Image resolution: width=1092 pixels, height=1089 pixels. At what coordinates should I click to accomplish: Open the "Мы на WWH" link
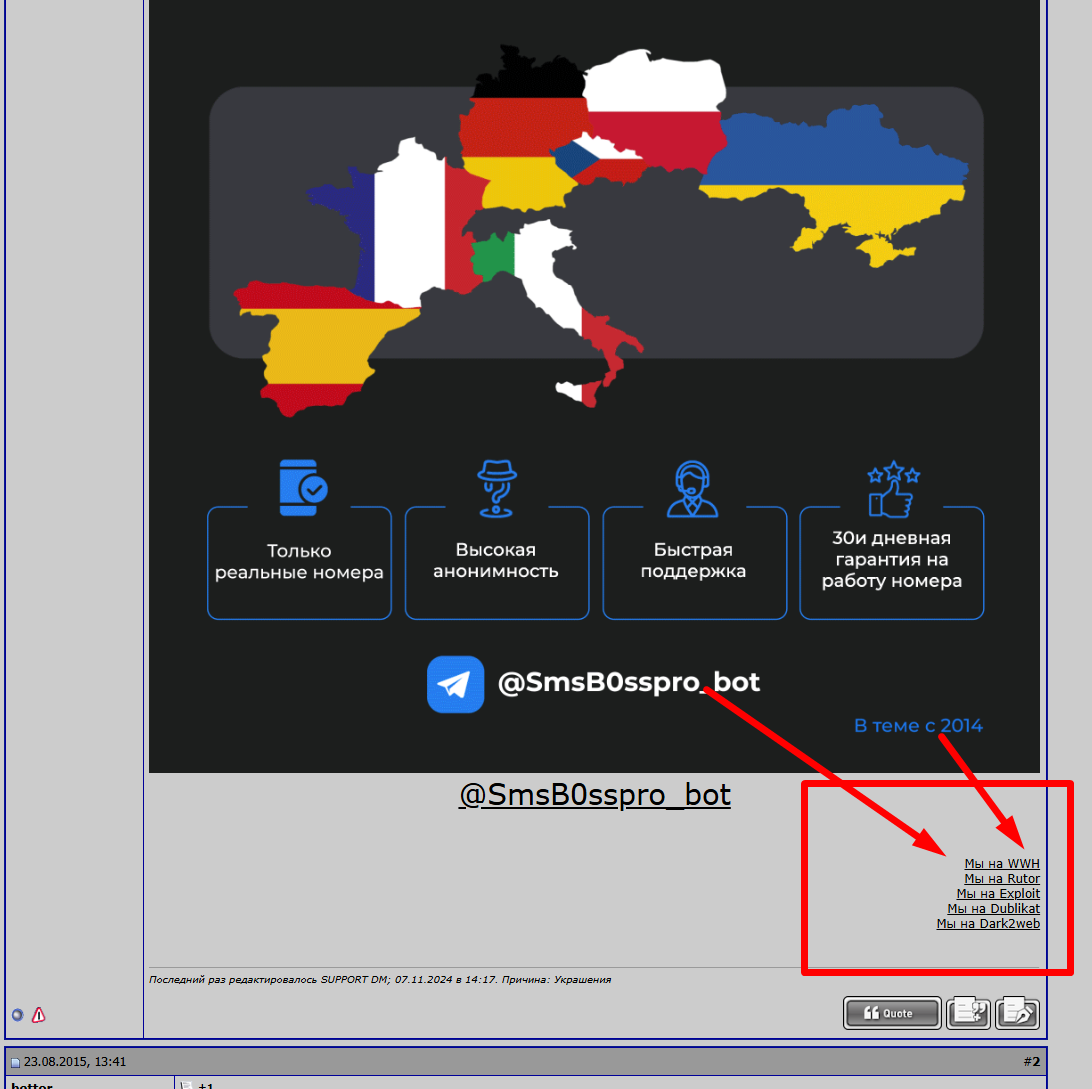point(1001,863)
